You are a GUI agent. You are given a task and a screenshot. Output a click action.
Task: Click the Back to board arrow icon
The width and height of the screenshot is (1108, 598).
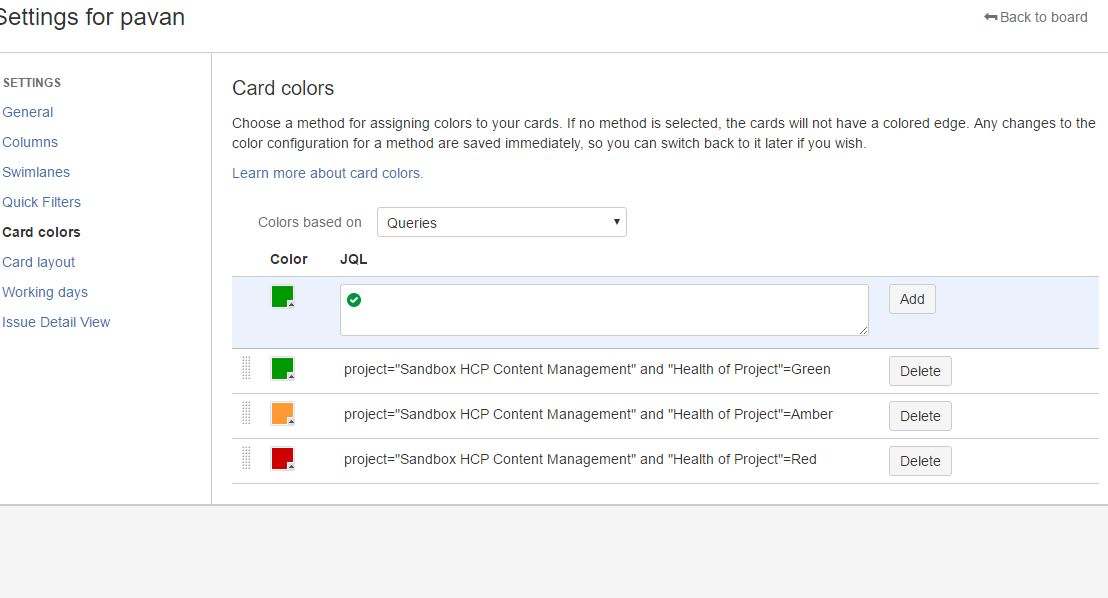pos(990,17)
